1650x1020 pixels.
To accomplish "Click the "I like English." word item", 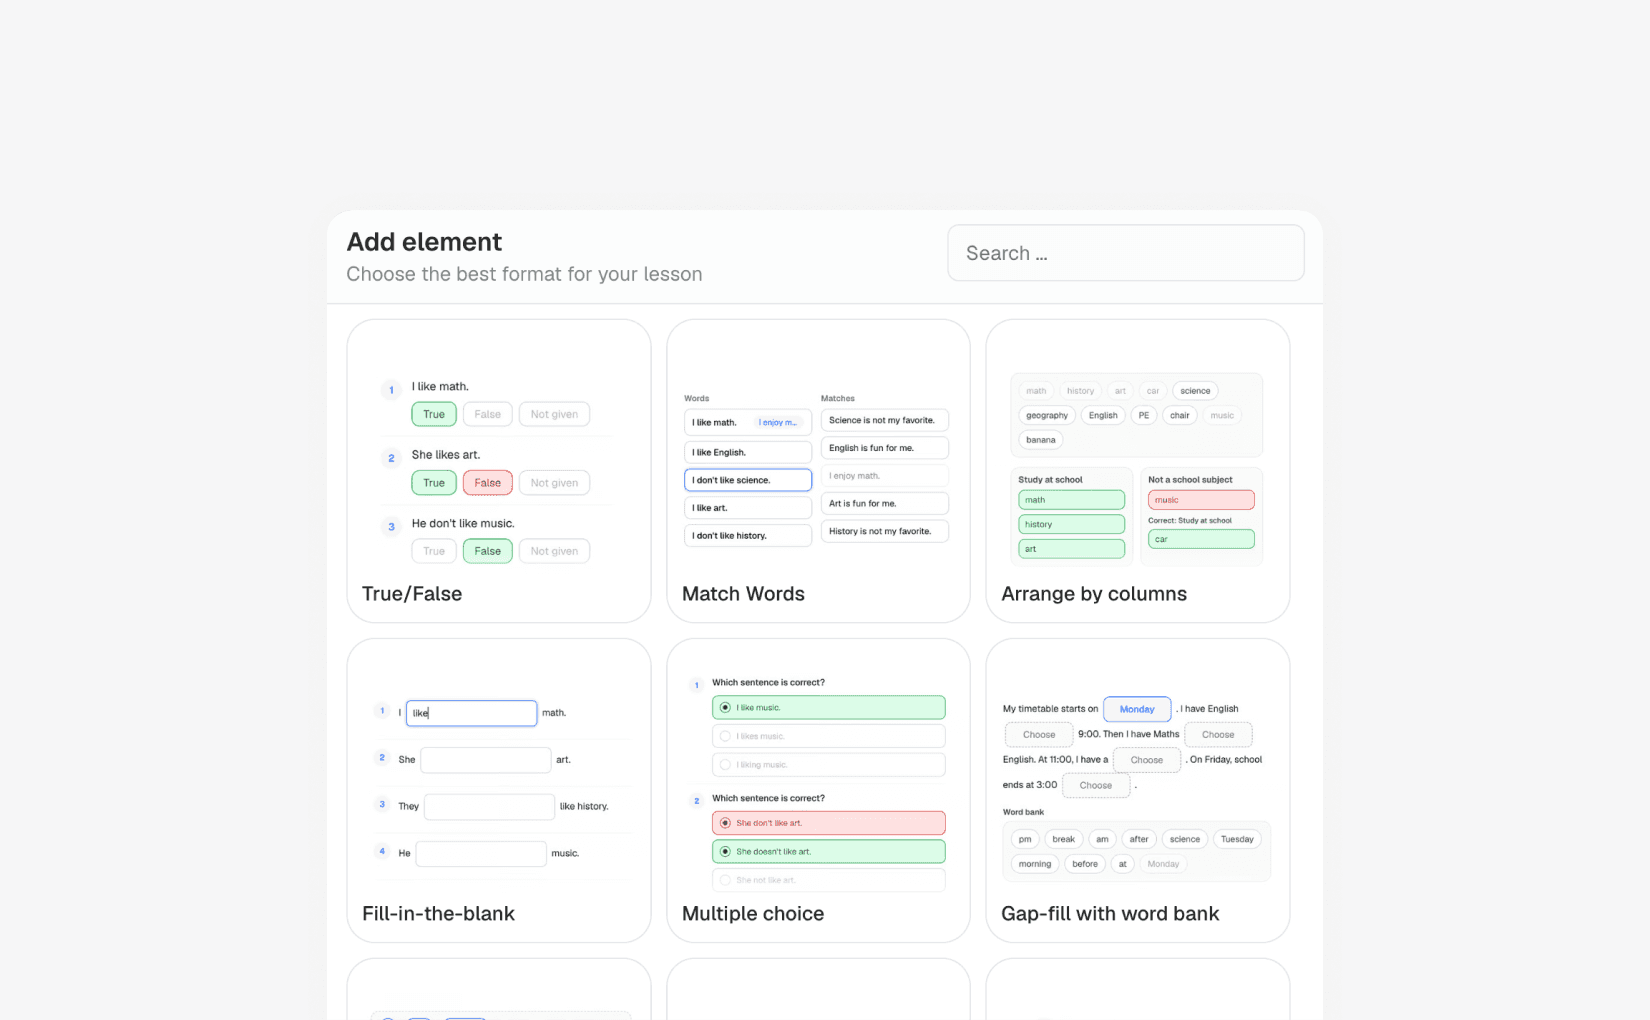I will [x=748, y=452].
